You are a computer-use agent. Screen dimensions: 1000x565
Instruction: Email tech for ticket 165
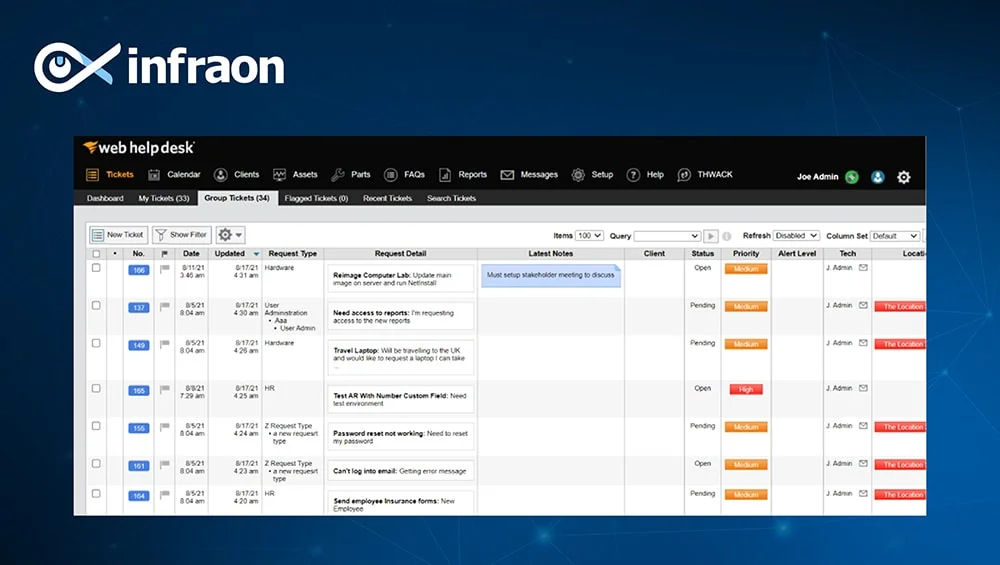863,388
